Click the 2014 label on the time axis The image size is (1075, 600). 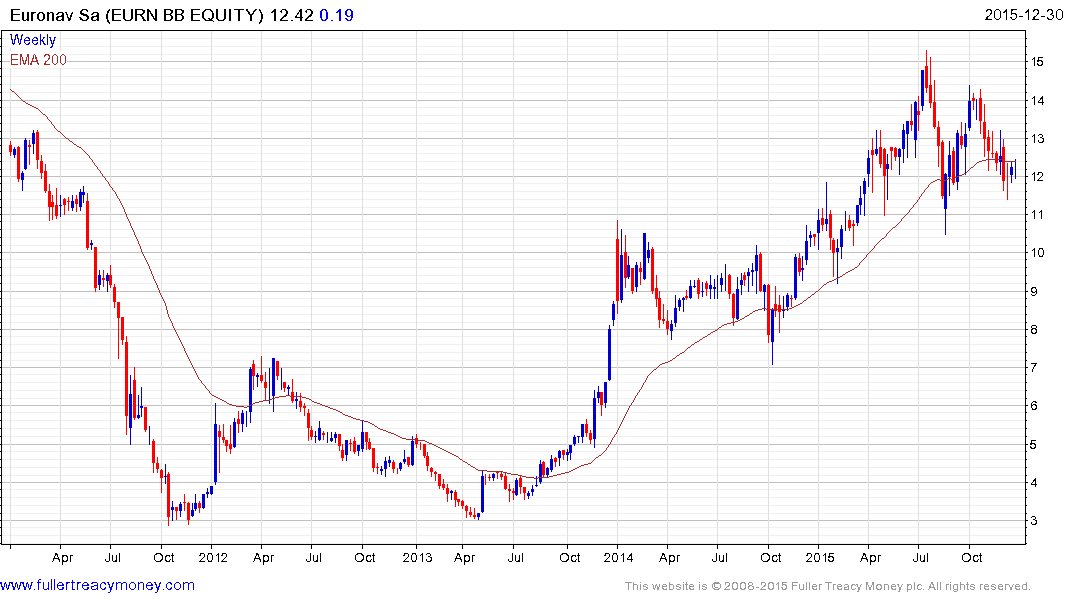pyautogui.click(x=618, y=557)
